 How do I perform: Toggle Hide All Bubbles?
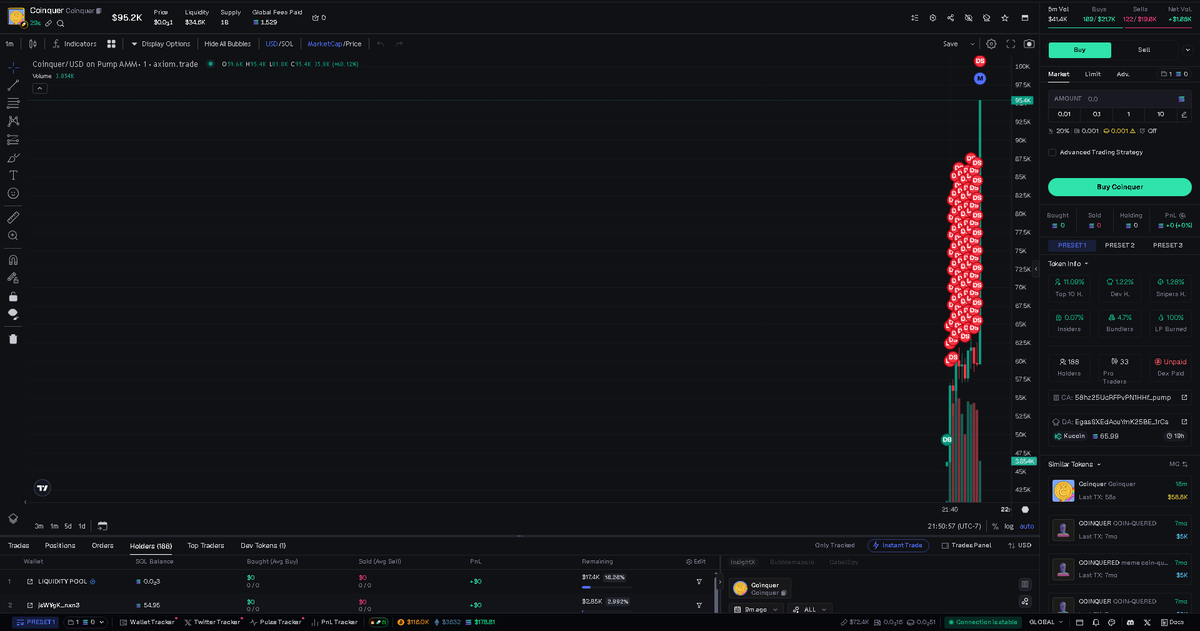[227, 44]
